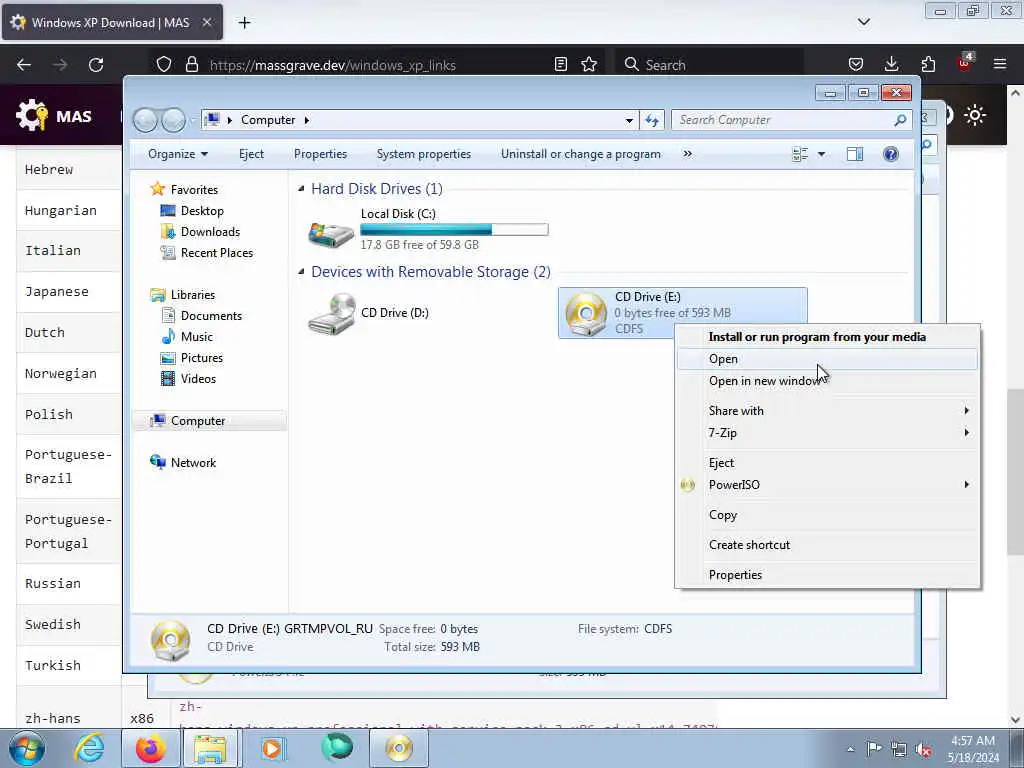1024x768 pixels.
Task: Open the Organize dropdown menu
Action: tap(178, 154)
